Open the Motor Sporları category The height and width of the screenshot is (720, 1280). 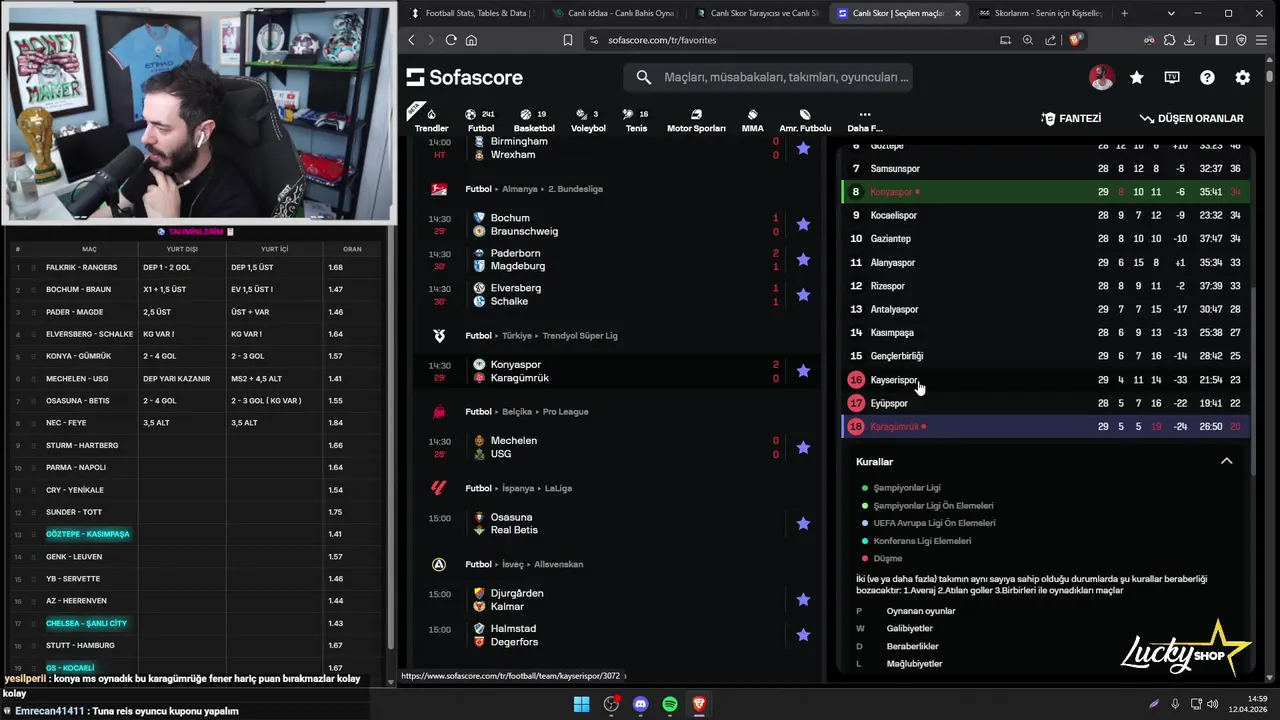tap(696, 120)
